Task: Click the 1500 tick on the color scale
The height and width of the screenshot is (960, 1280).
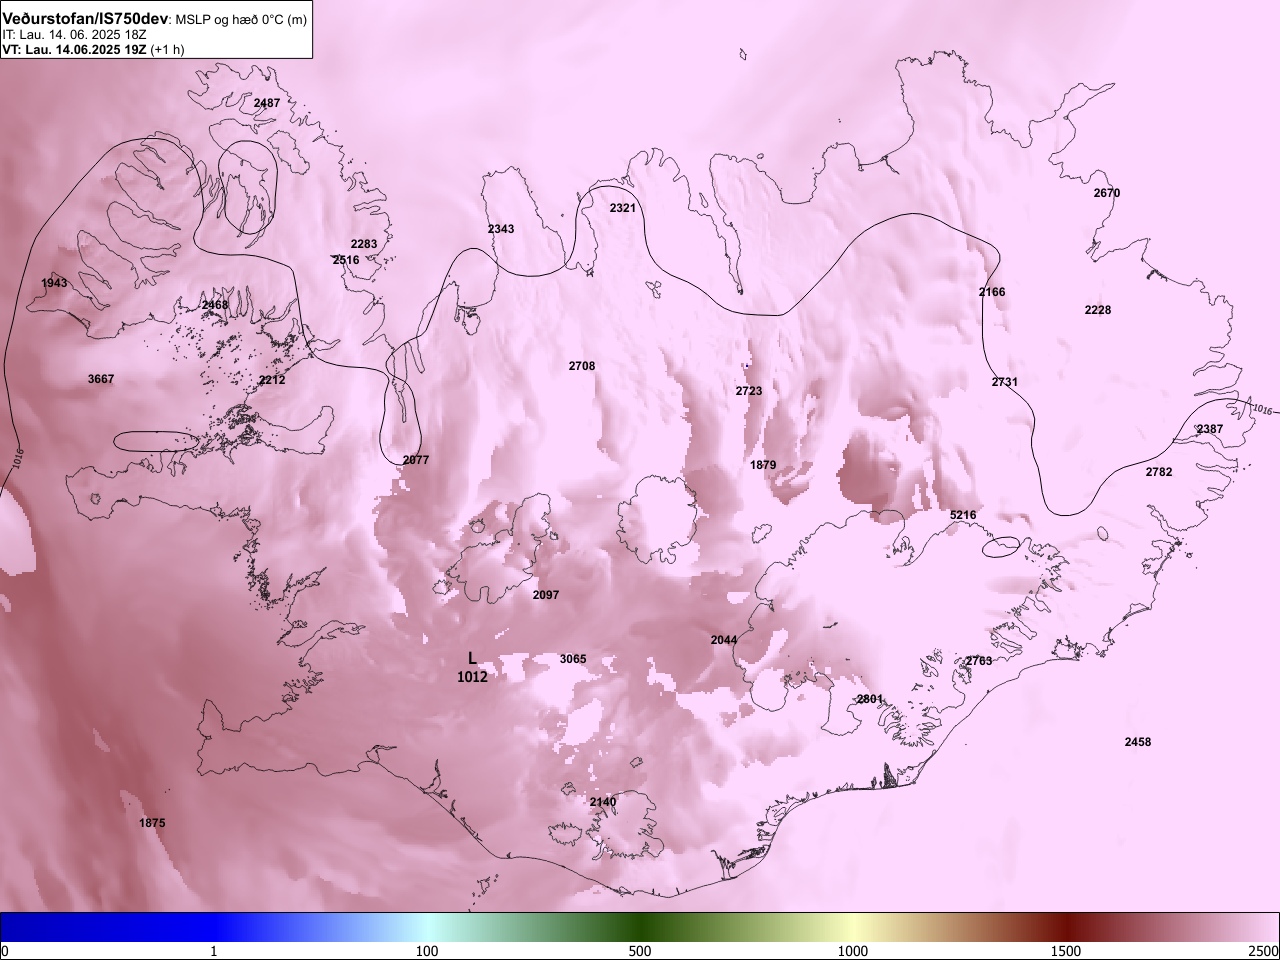Action: pos(1066,950)
